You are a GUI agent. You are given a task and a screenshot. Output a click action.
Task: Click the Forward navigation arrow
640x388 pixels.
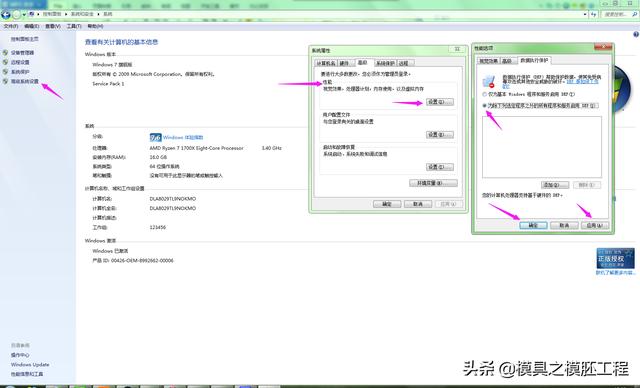pos(16,15)
